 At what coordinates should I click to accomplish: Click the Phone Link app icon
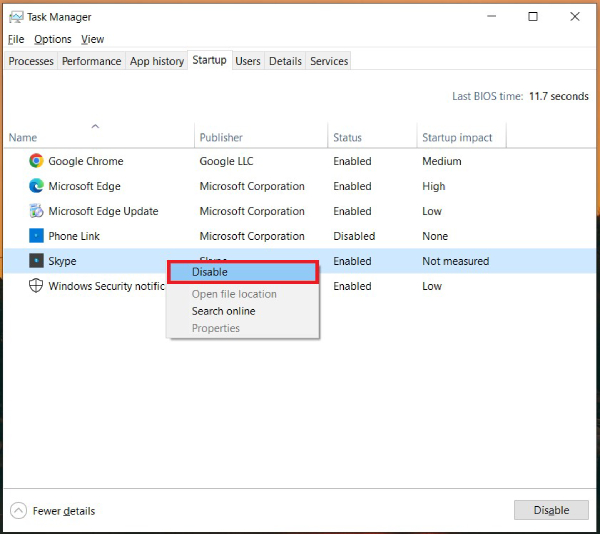[36, 236]
